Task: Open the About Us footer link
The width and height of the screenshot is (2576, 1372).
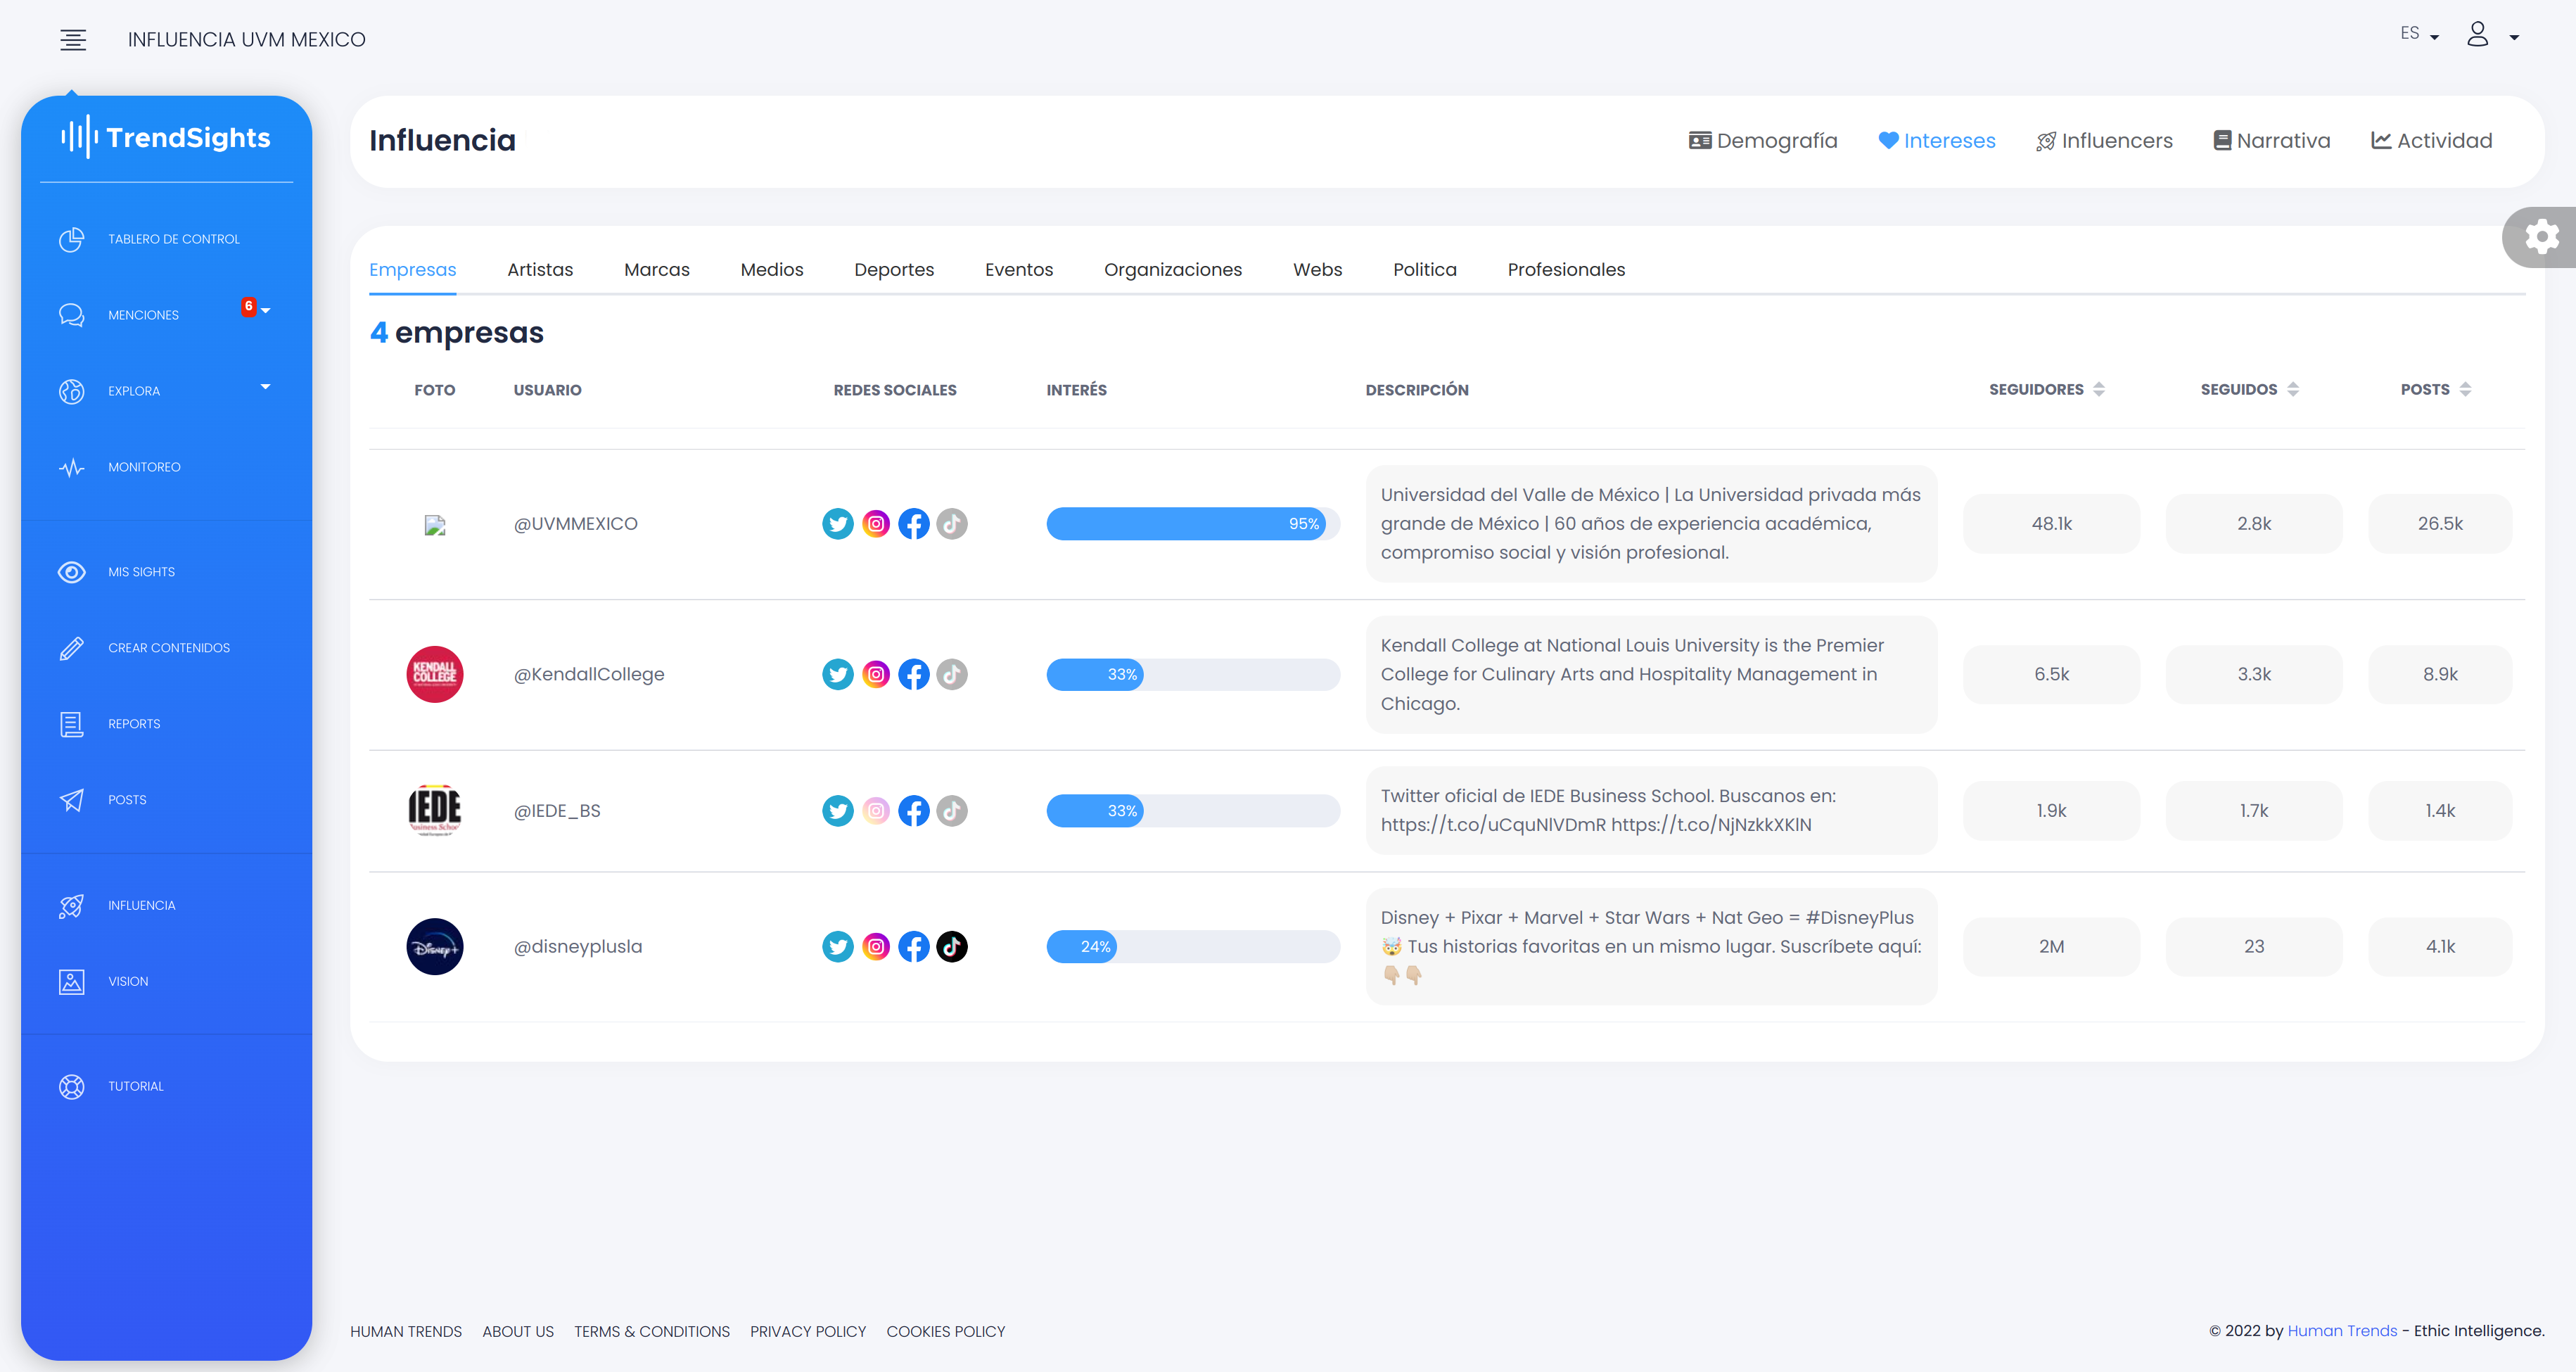Action: click(518, 1332)
